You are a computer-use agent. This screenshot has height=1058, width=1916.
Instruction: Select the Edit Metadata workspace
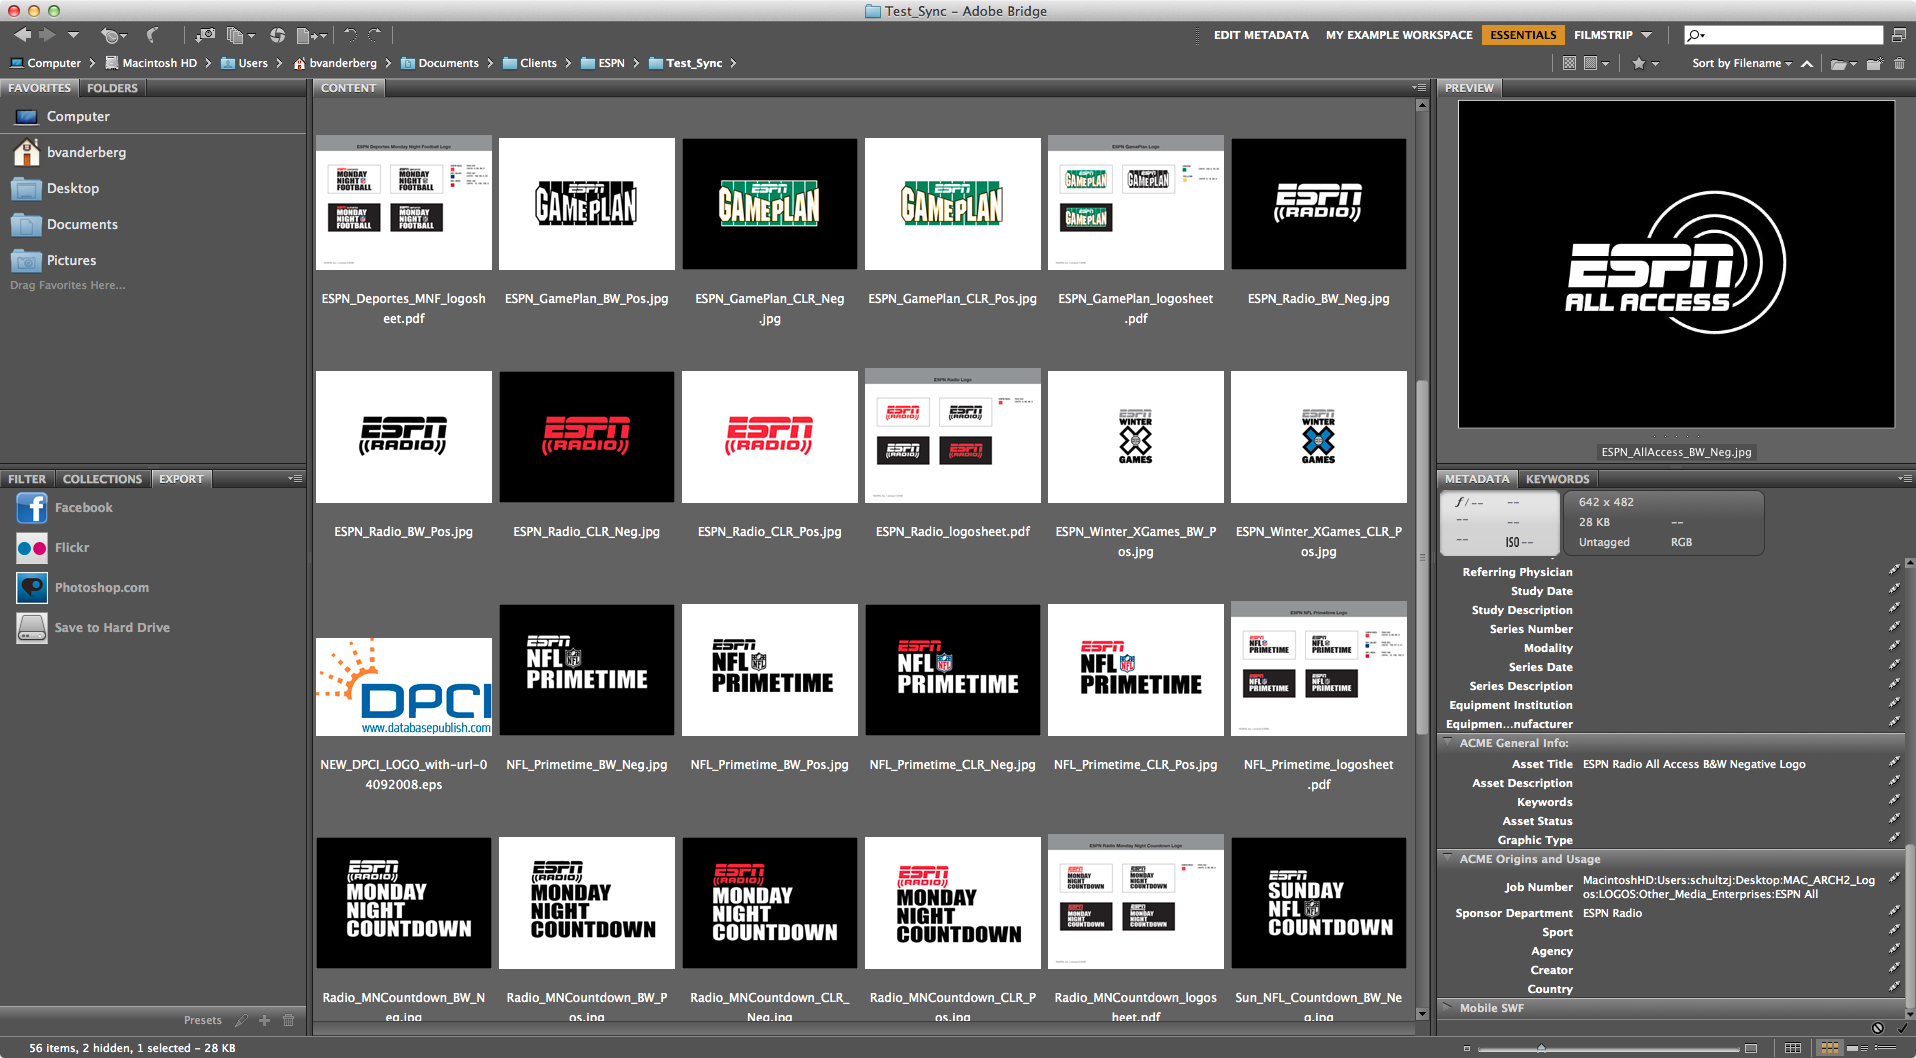coord(1261,35)
